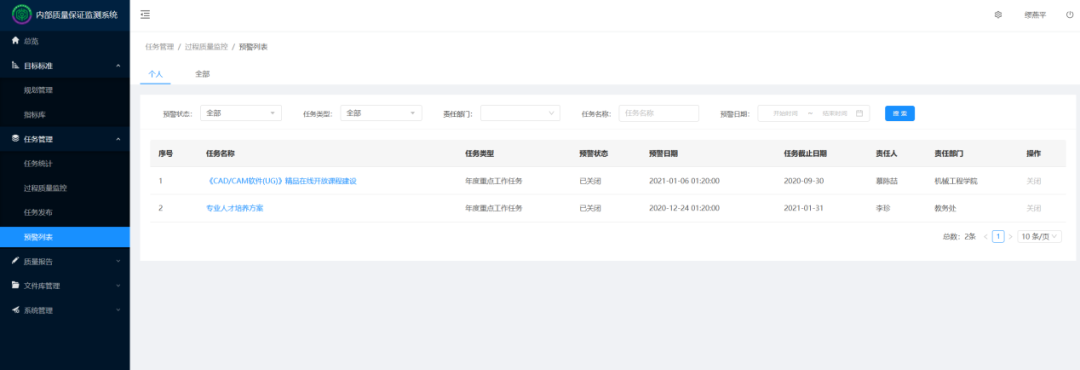Screen dimensions: 1080x370
Task: Open 总览 home icon in sidebar
Action: (15, 41)
